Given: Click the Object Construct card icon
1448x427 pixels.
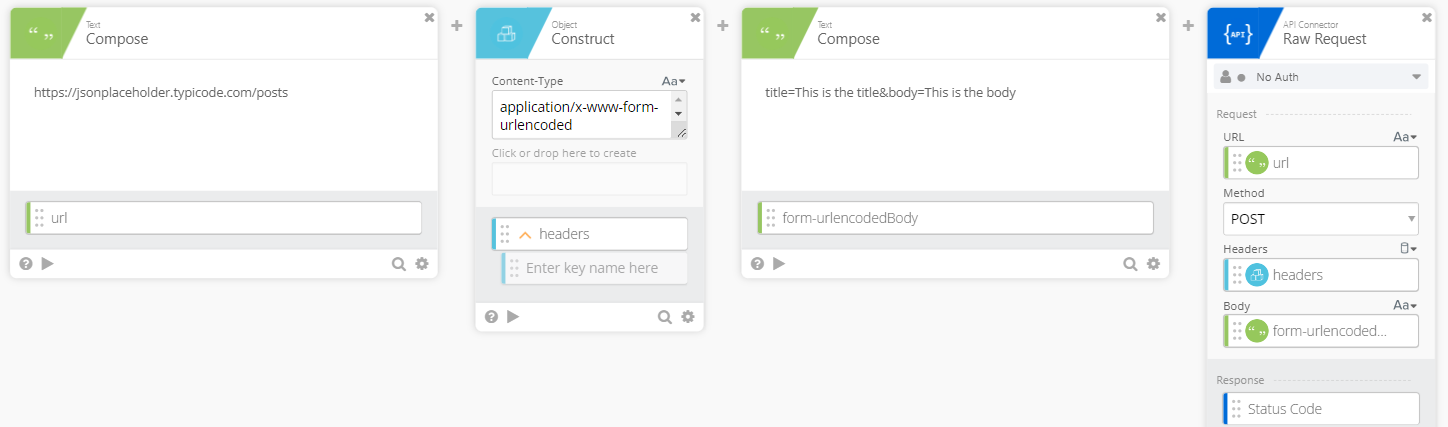Looking at the screenshot, I should pyautogui.click(x=506, y=33).
